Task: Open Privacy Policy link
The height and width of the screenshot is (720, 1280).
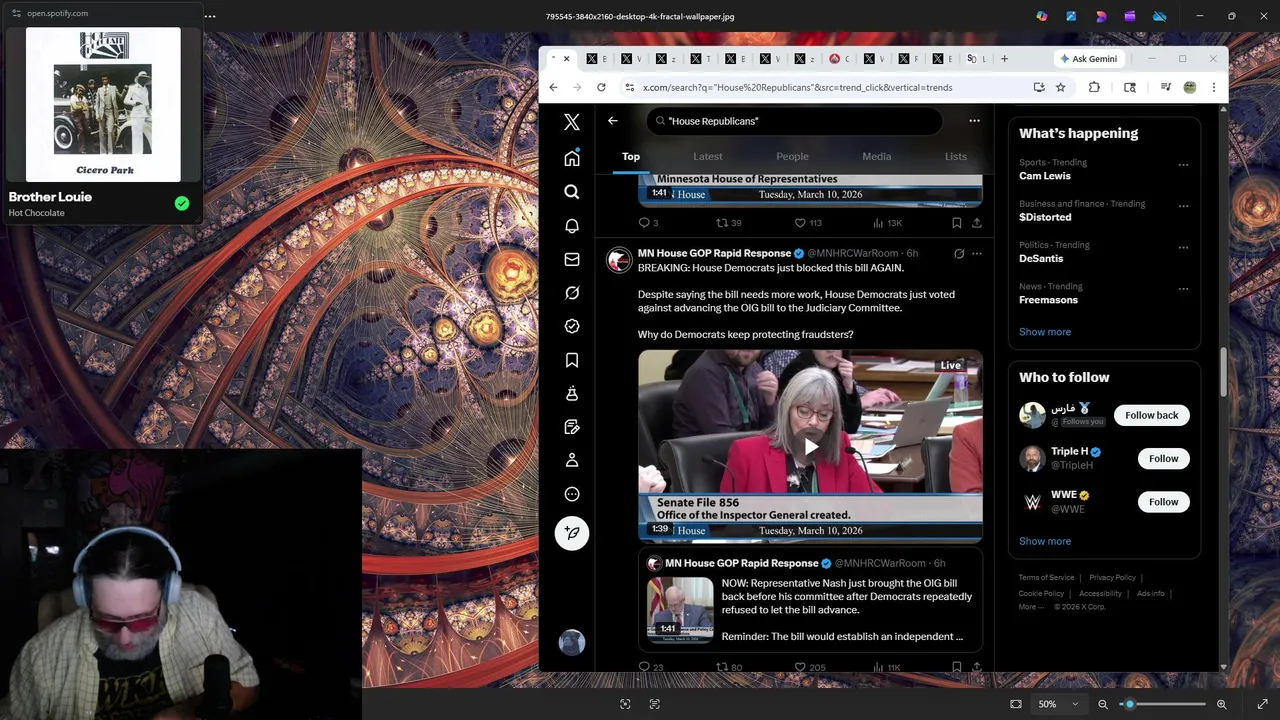Action: click(1112, 577)
